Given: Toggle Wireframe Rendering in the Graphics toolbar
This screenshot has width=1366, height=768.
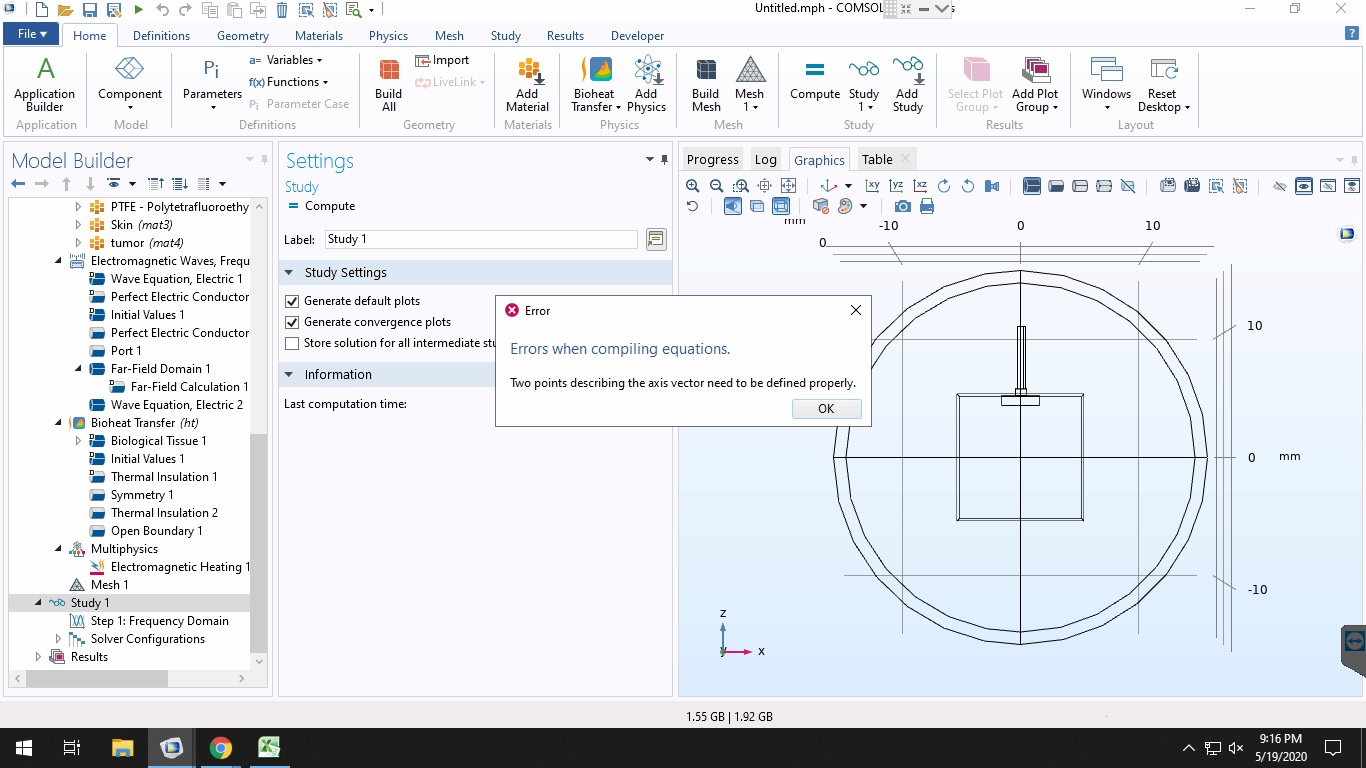Looking at the screenshot, I should point(781,206).
